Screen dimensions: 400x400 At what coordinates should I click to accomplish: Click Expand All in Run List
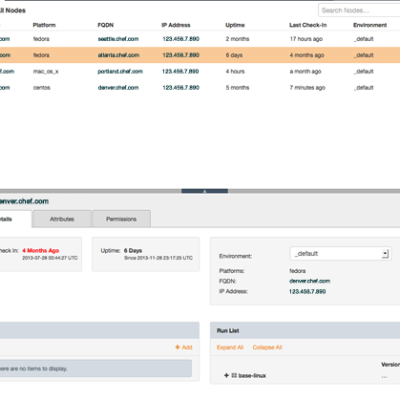pos(230,347)
